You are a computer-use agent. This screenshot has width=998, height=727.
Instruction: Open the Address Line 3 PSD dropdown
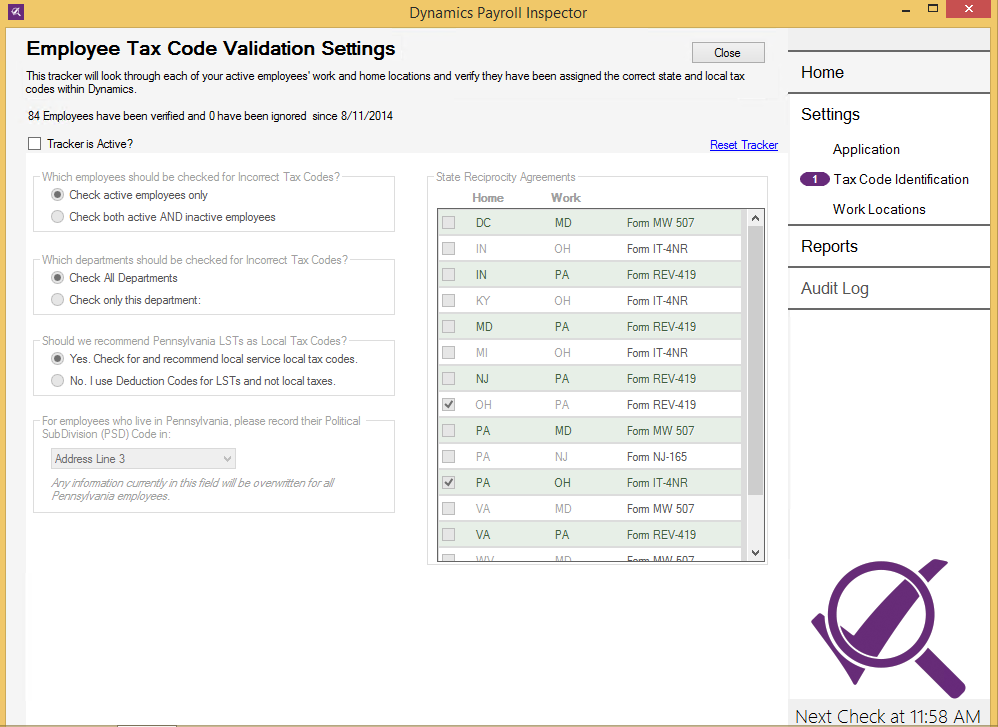coord(143,459)
